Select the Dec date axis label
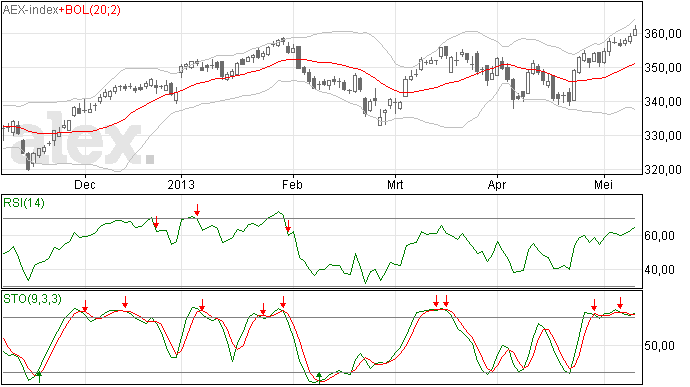The image size is (690, 387). point(84,184)
